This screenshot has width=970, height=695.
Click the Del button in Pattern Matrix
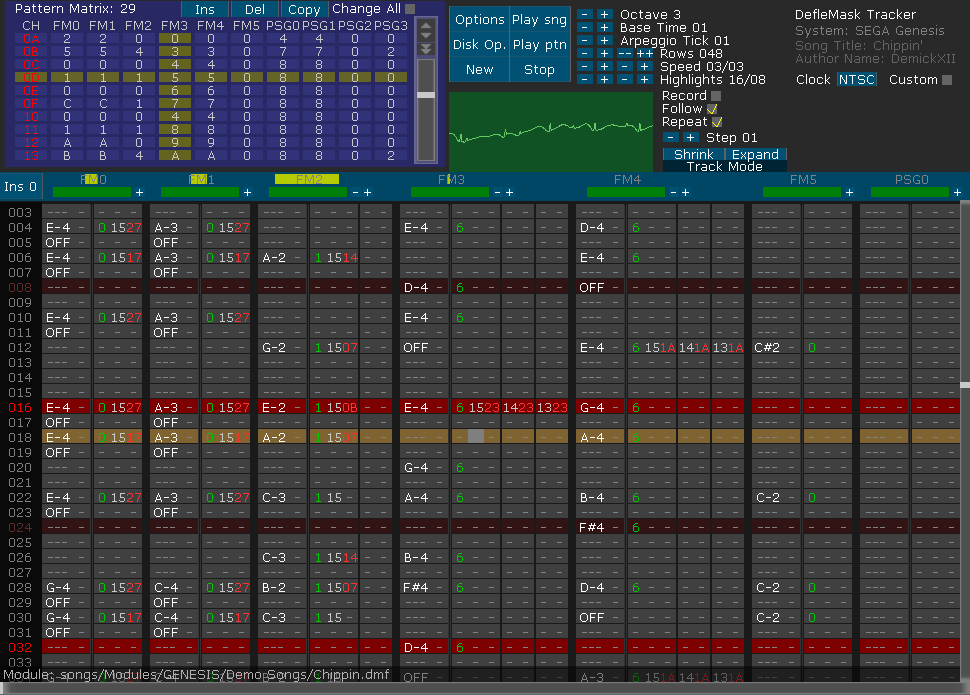(x=255, y=9)
